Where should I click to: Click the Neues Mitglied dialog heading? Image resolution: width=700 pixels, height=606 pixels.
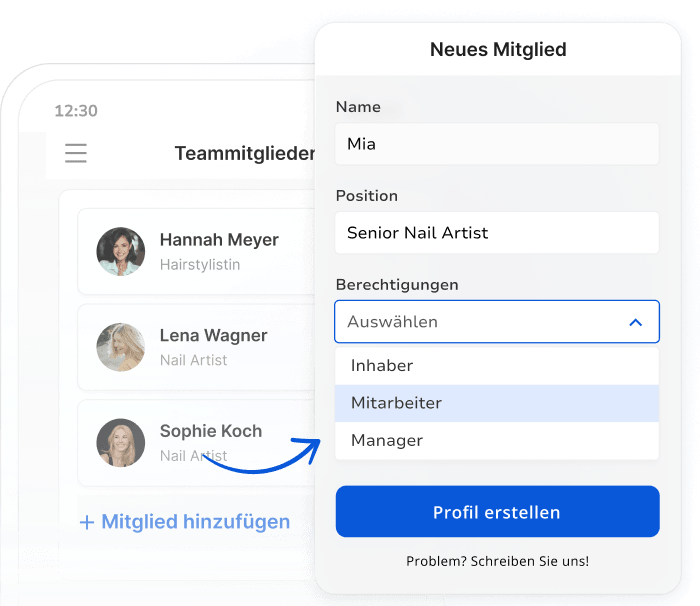(x=498, y=50)
